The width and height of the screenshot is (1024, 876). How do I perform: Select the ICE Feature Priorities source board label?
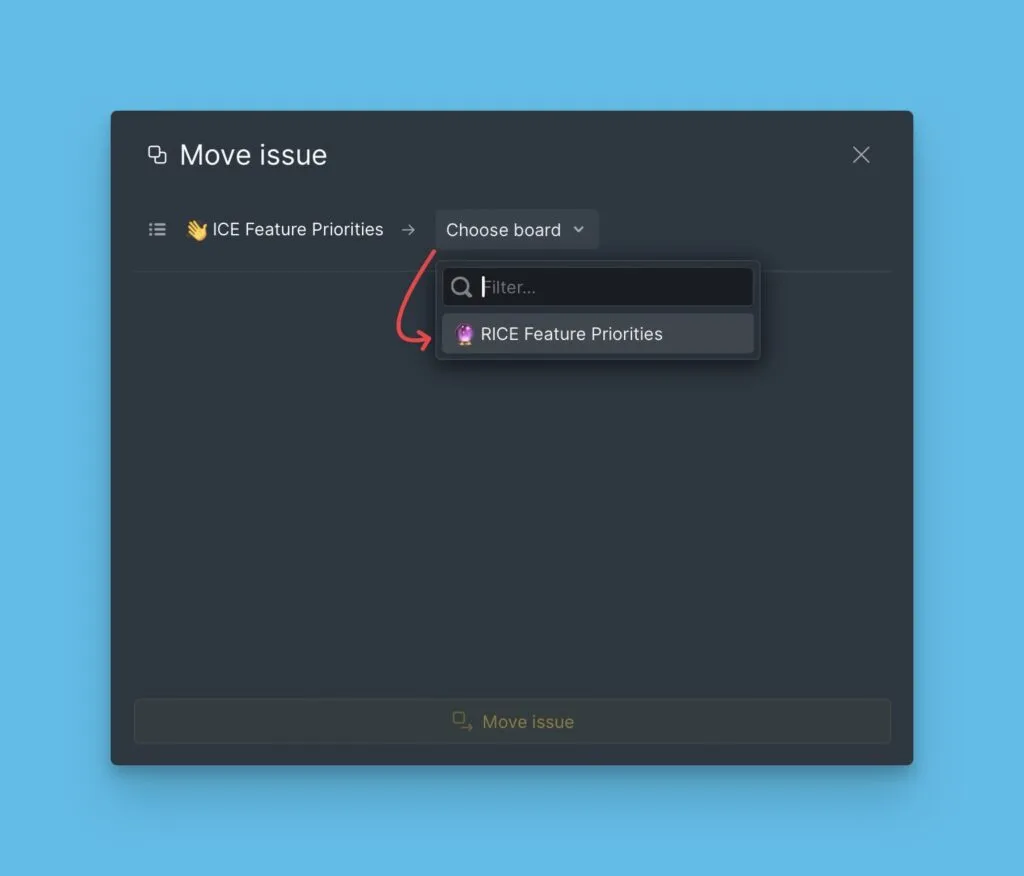(298, 229)
